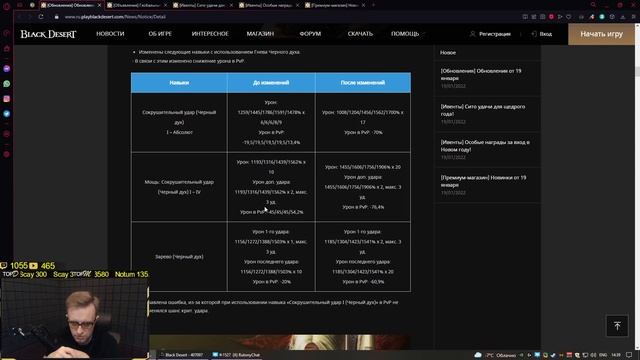Open Twitter in the browser sidebar
The width and height of the screenshot is (640, 360).
(x=7, y=114)
